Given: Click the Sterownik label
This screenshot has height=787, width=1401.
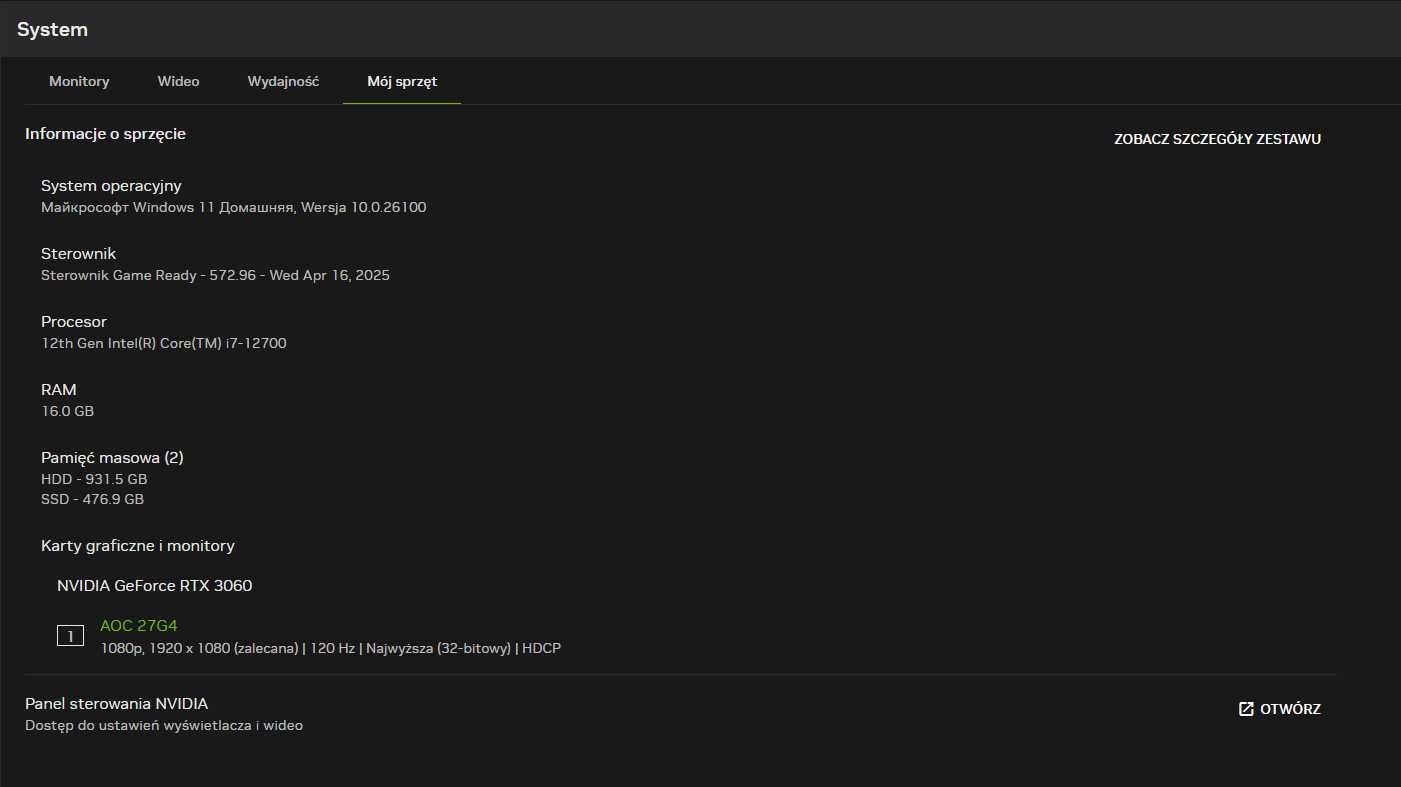Looking at the screenshot, I should [x=78, y=254].
